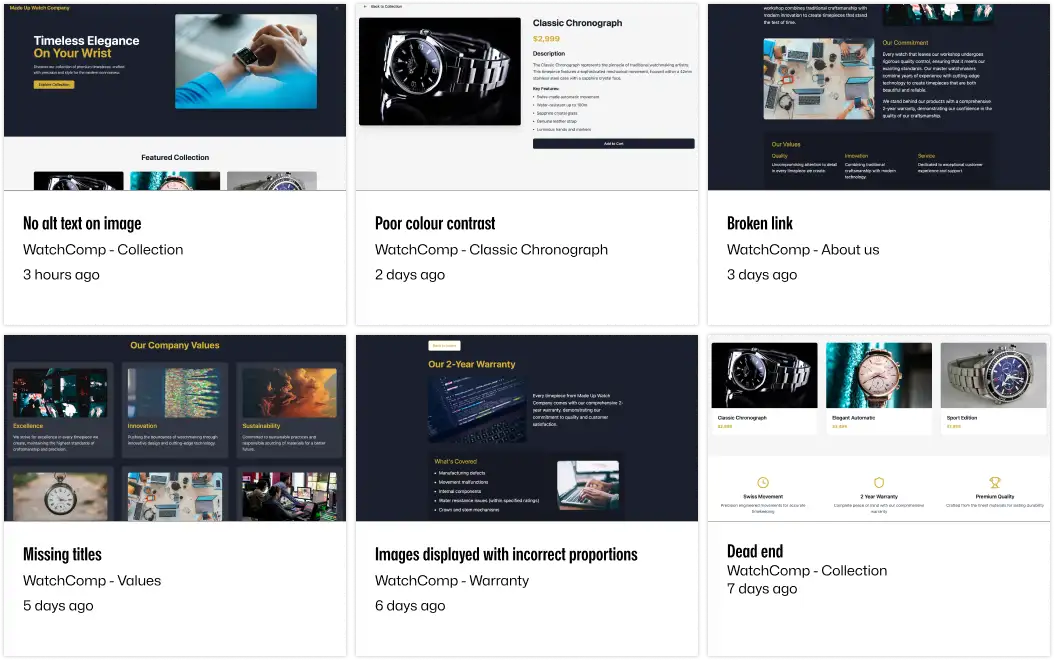1062x660 pixels.
Task: Click the $2,999 price in product preview
Action: pyautogui.click(x=546, y=39)
